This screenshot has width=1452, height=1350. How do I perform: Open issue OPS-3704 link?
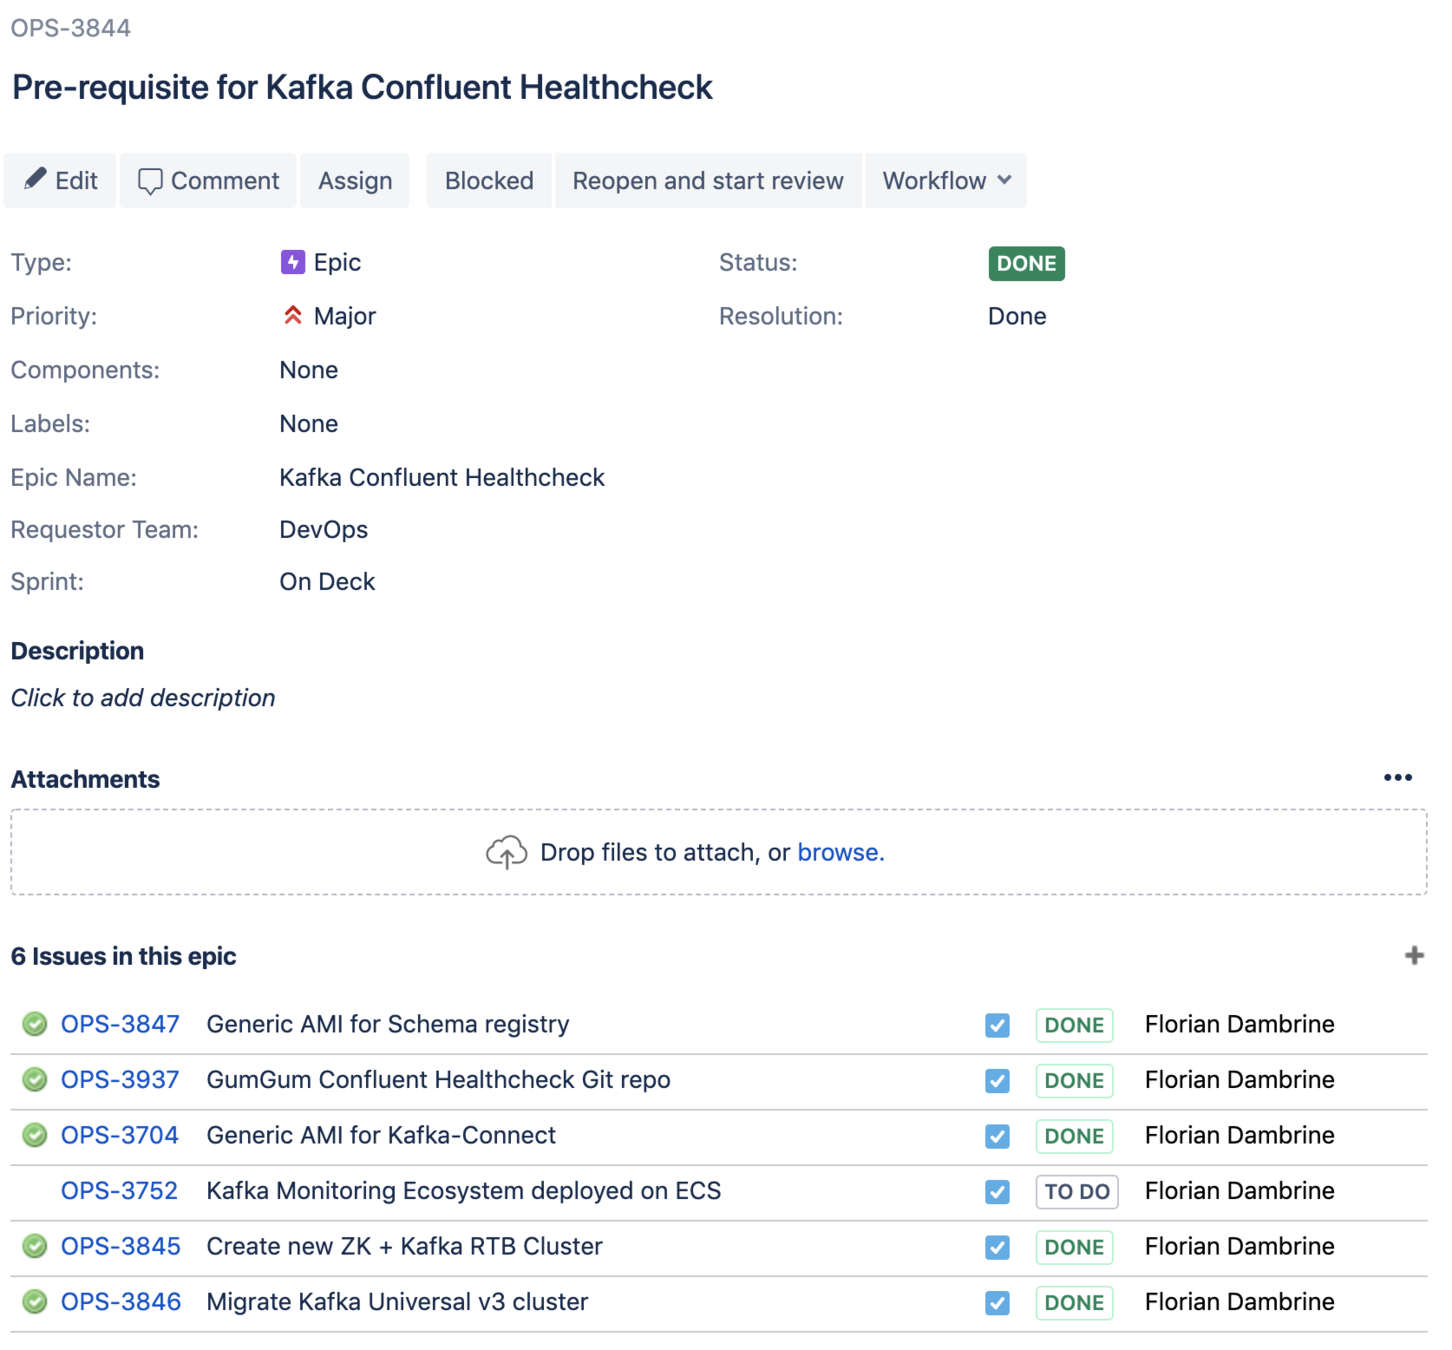tap(120, 1135)
